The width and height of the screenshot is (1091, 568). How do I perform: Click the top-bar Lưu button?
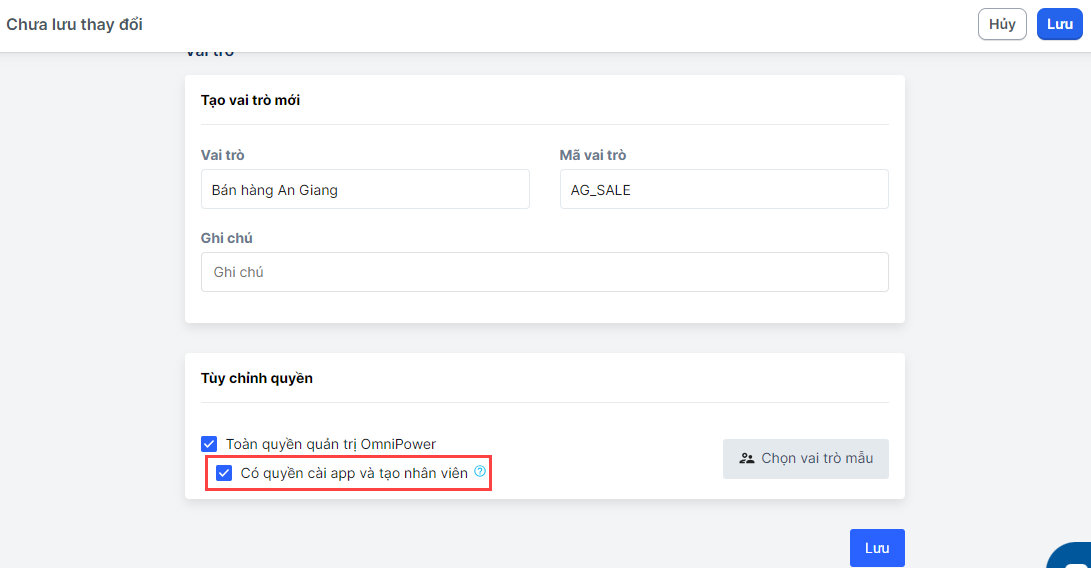pos(1060,25)
